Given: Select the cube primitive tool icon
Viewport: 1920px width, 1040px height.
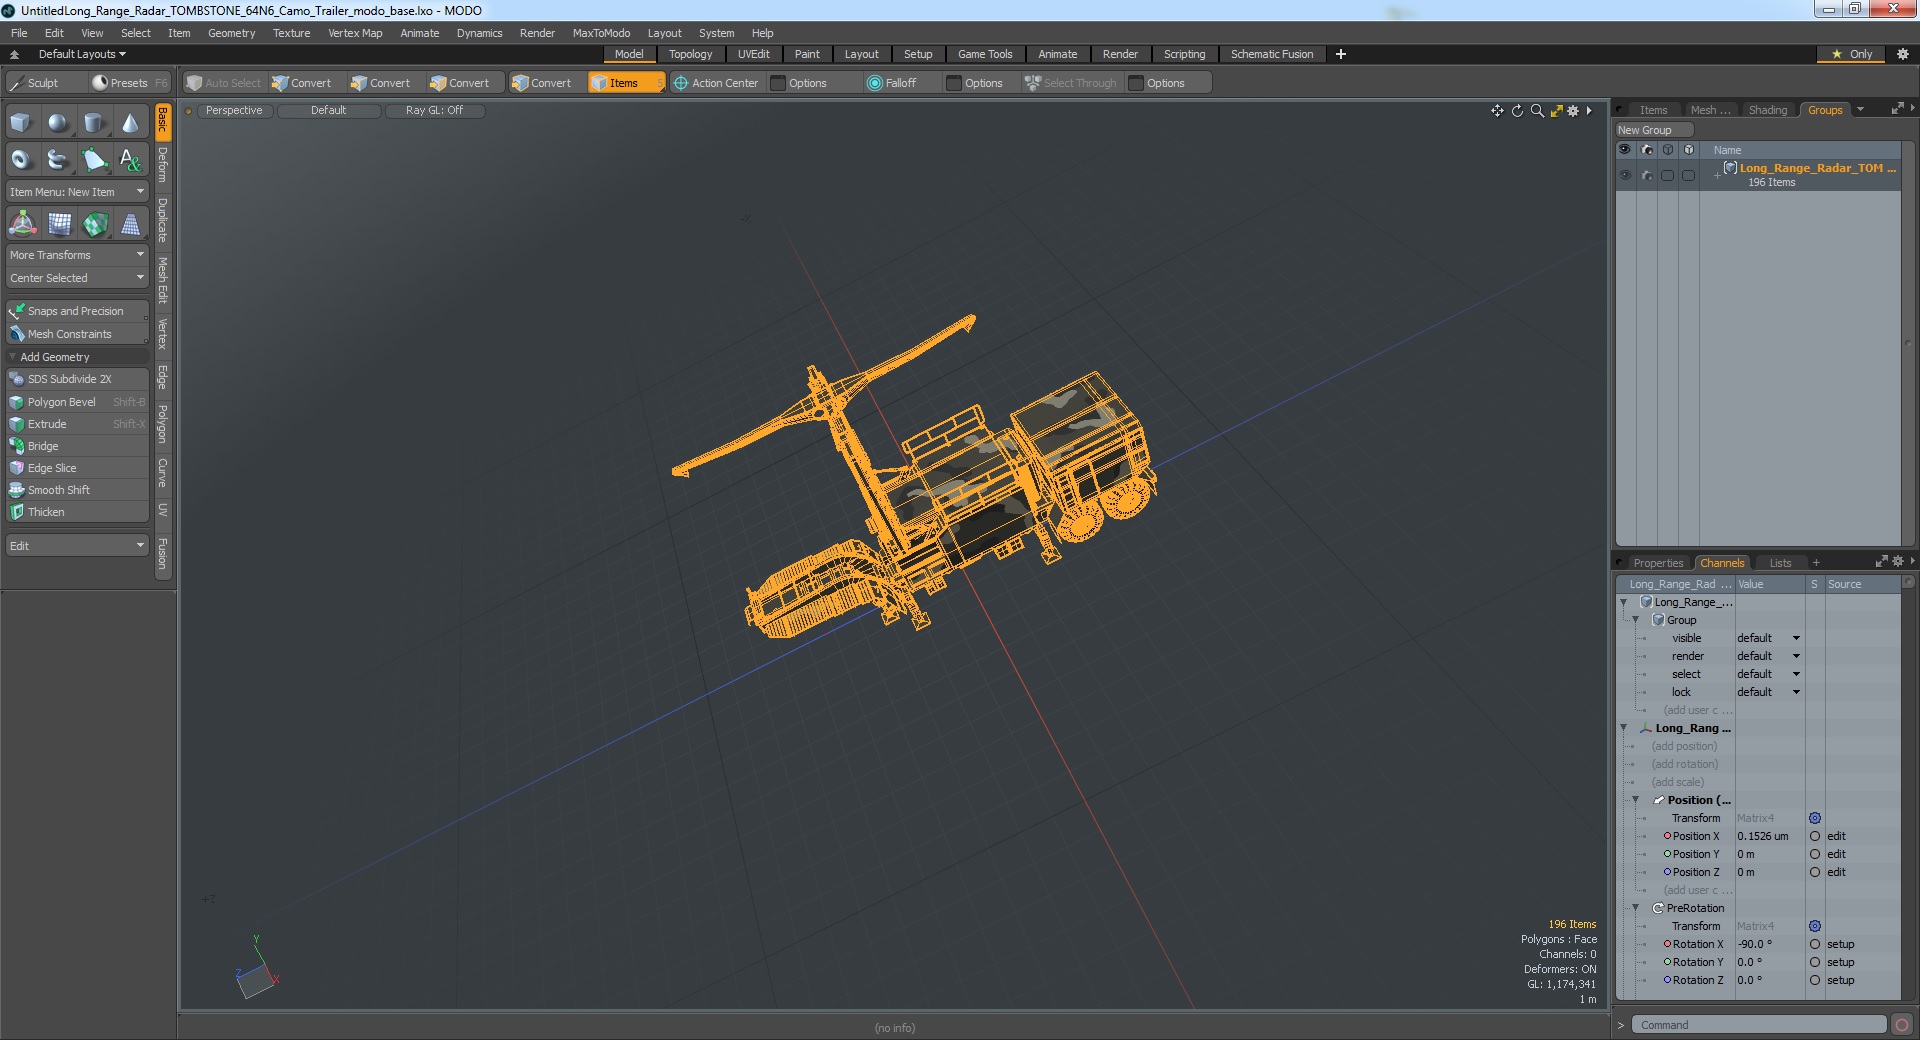Looking at the screenshot, I should (21, 123).
